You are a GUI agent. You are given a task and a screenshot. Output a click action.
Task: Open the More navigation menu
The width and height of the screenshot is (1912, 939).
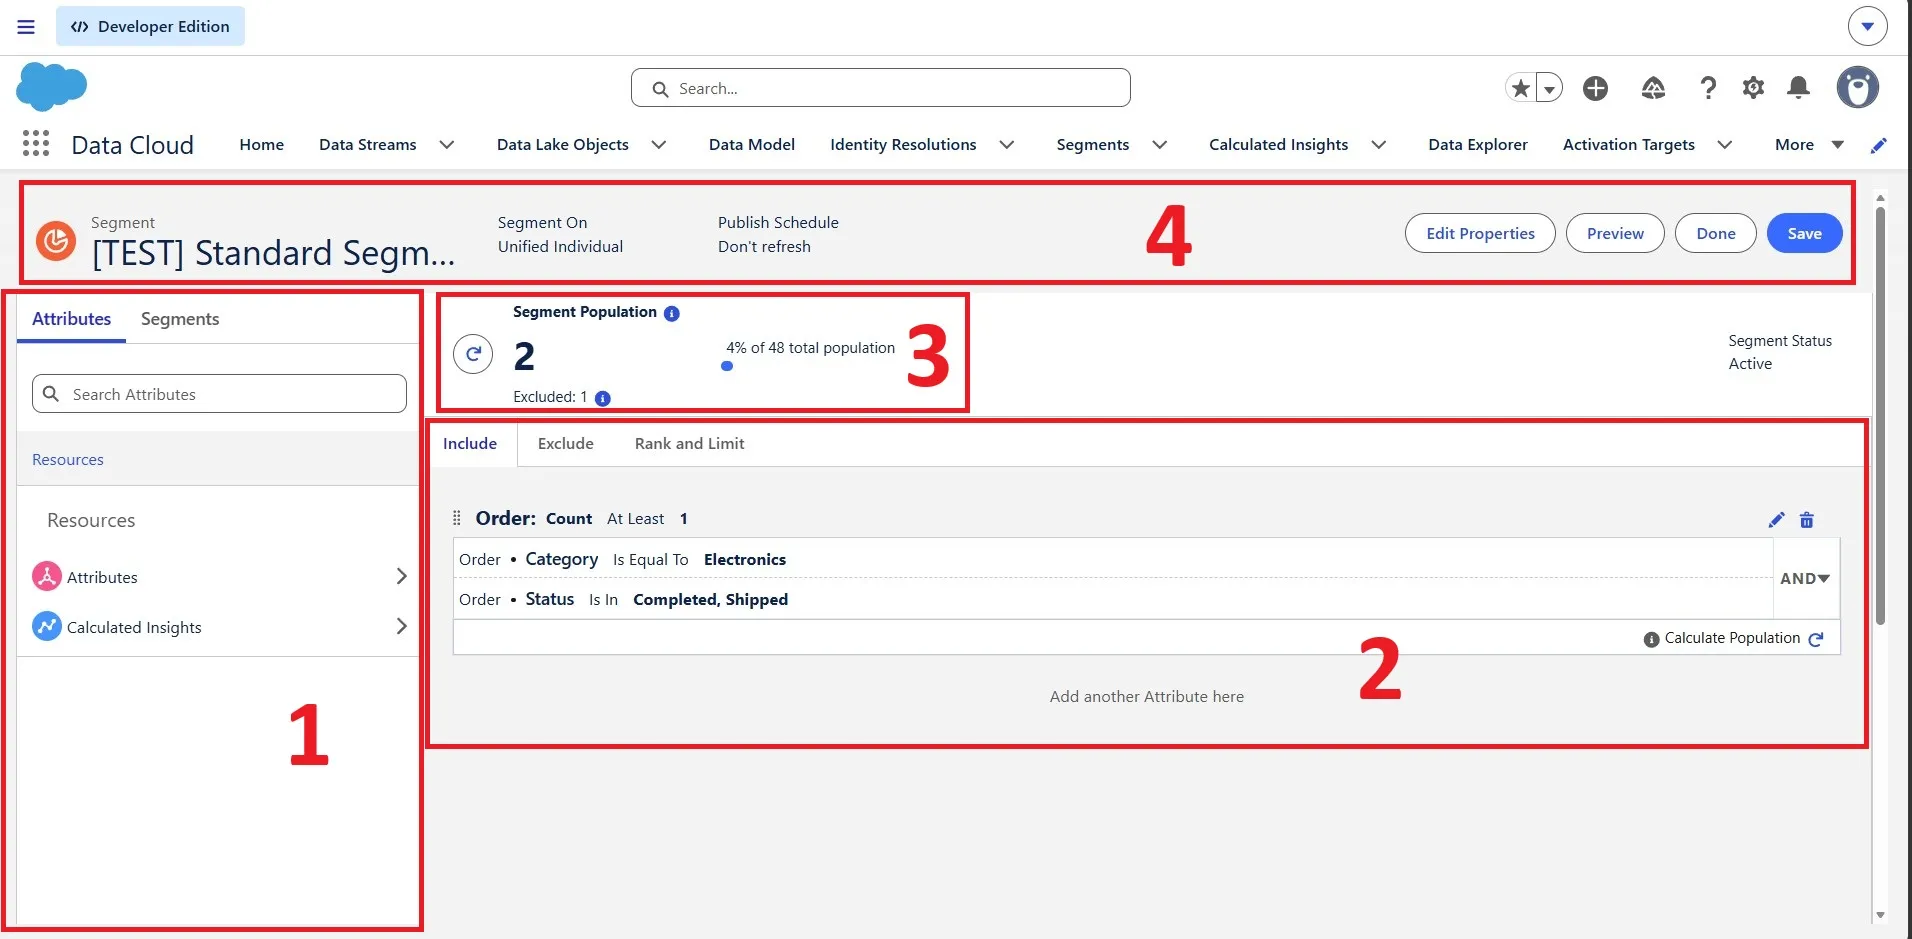(1809, 145)
